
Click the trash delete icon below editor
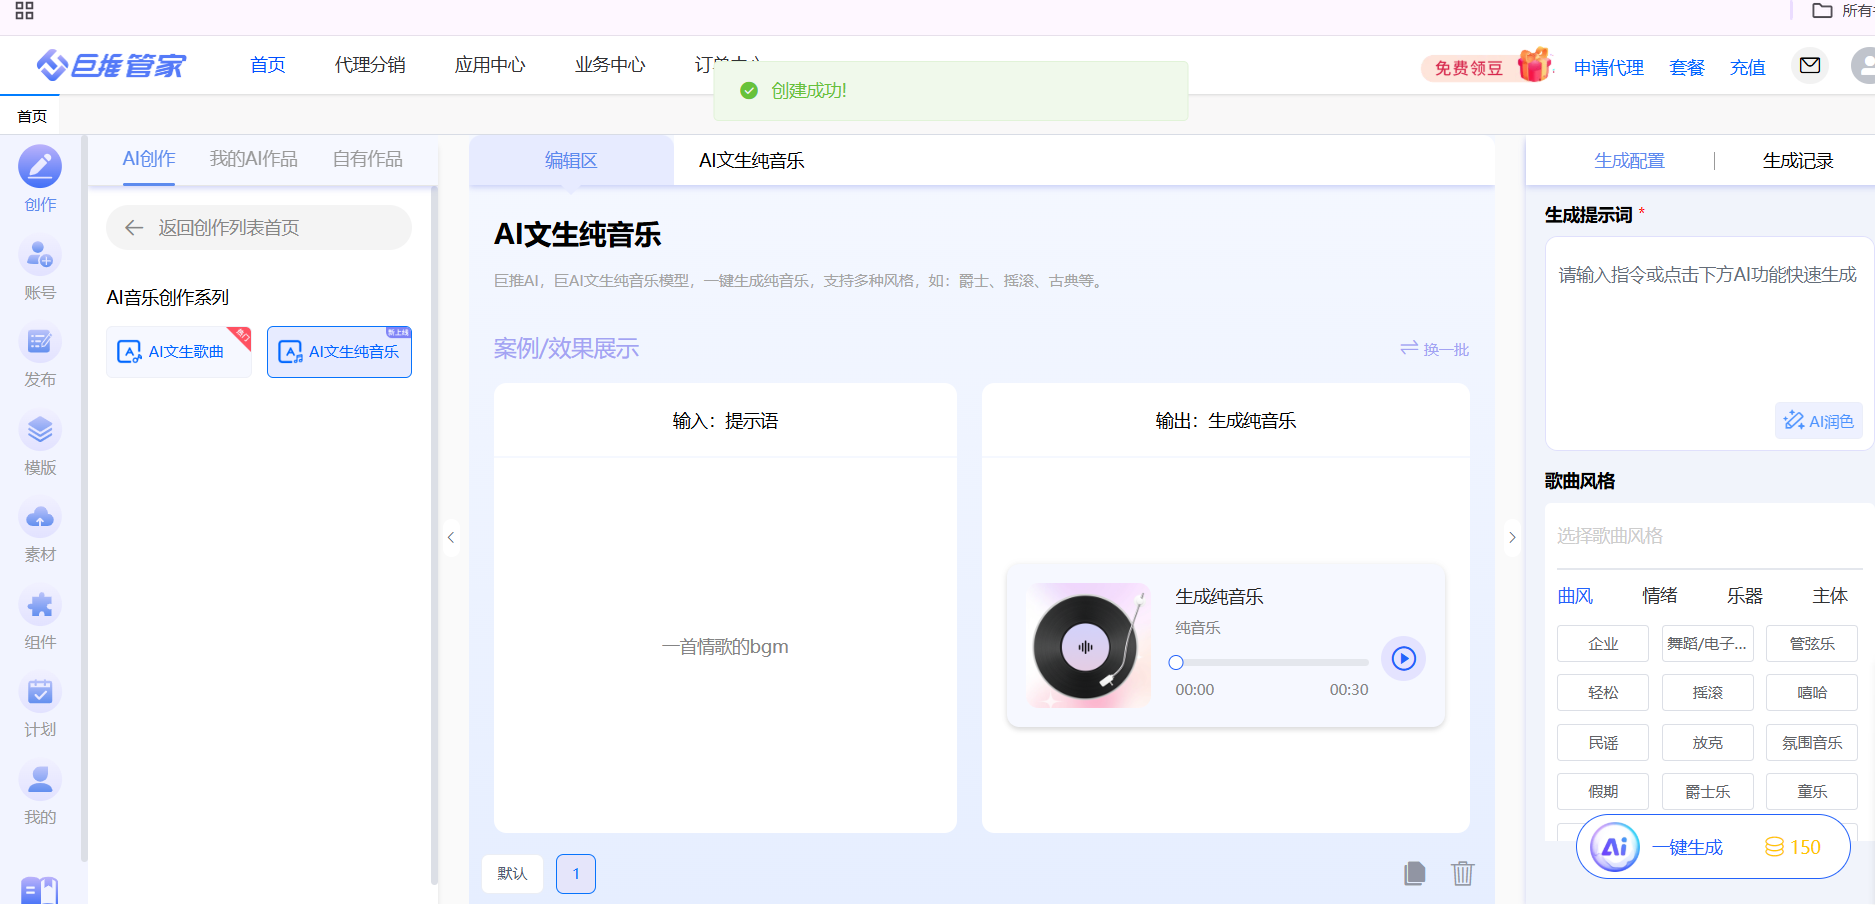[1462, 873]
